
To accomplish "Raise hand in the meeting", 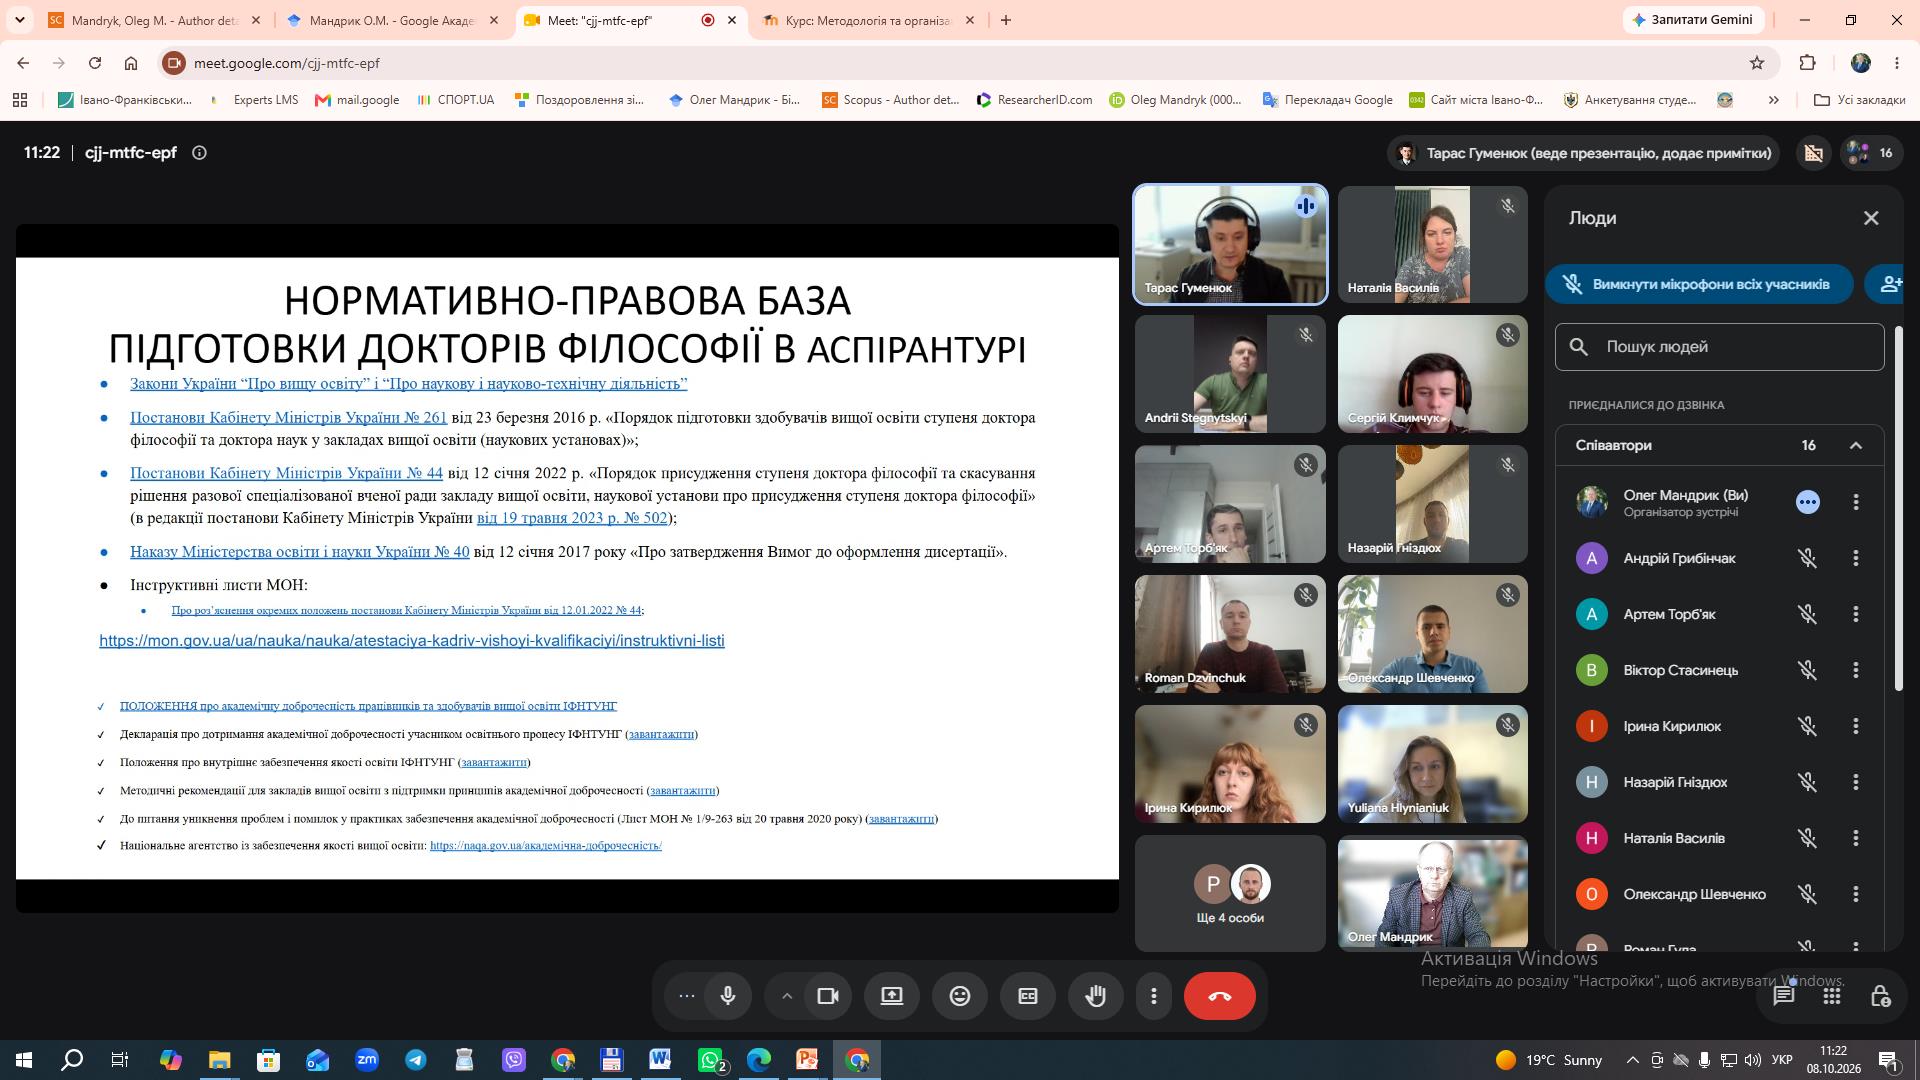I will (x=1096, y=996).
